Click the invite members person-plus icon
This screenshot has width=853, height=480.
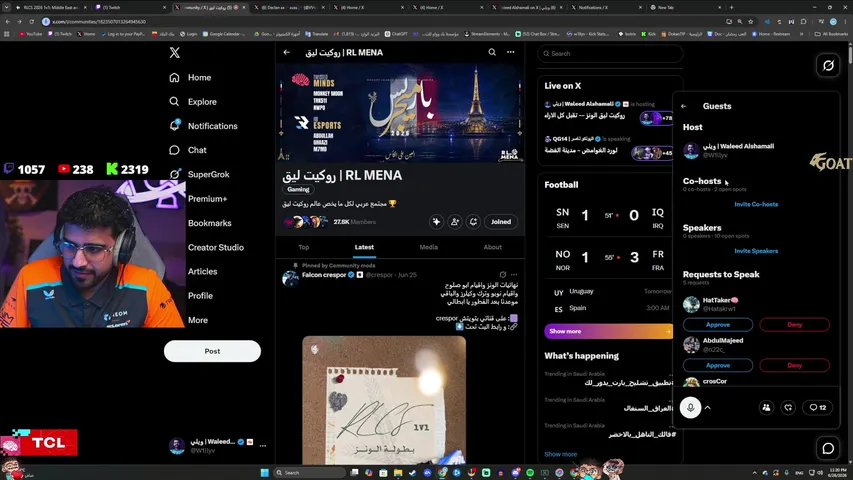tap(455, 222)
